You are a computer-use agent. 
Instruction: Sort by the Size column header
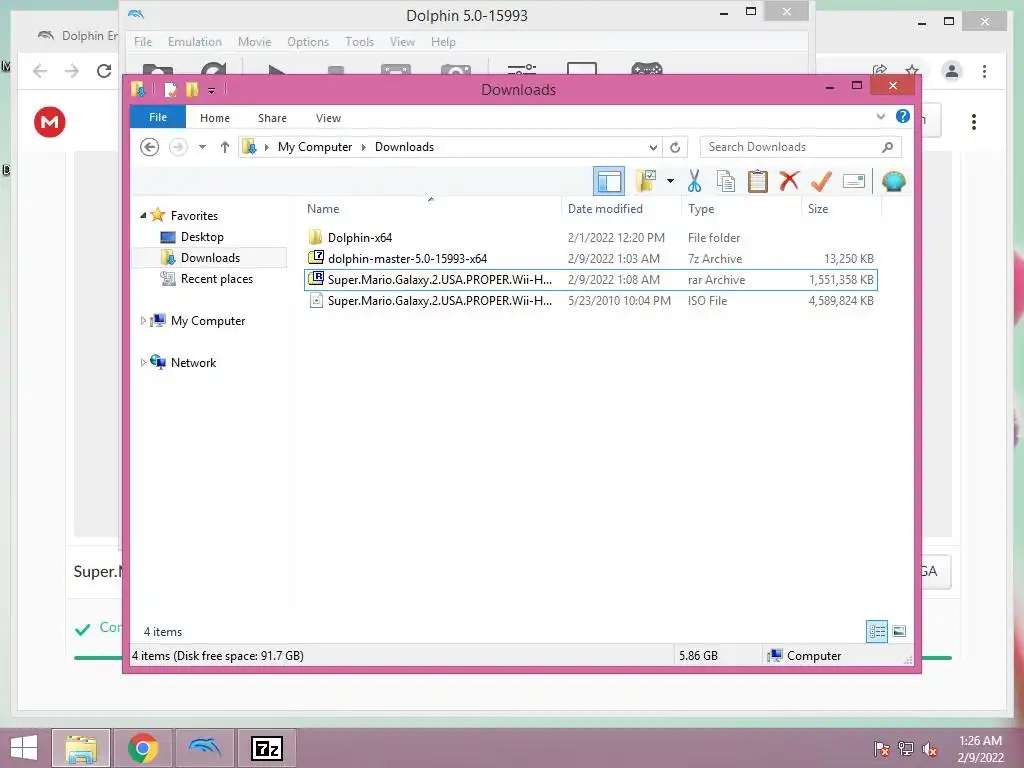841,208
